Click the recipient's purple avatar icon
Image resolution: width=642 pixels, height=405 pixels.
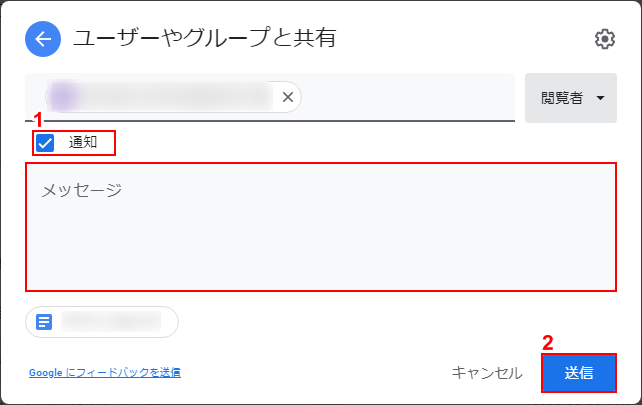[64, 97]
